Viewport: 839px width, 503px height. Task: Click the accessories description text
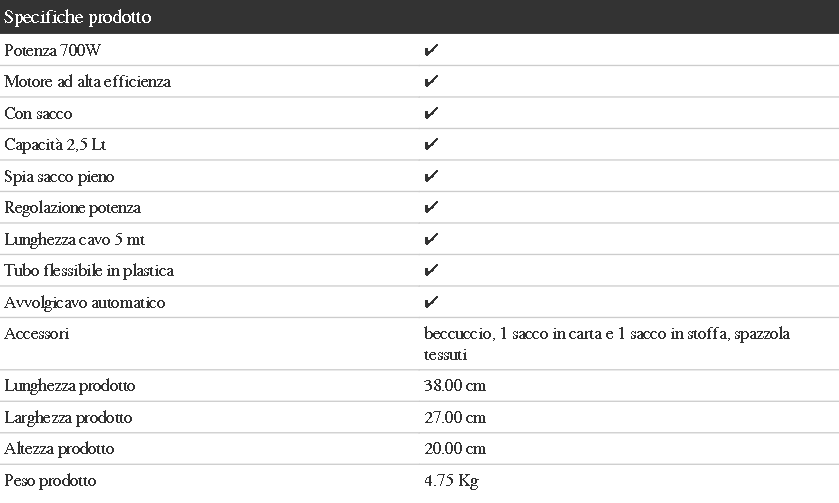coord(607,344)
